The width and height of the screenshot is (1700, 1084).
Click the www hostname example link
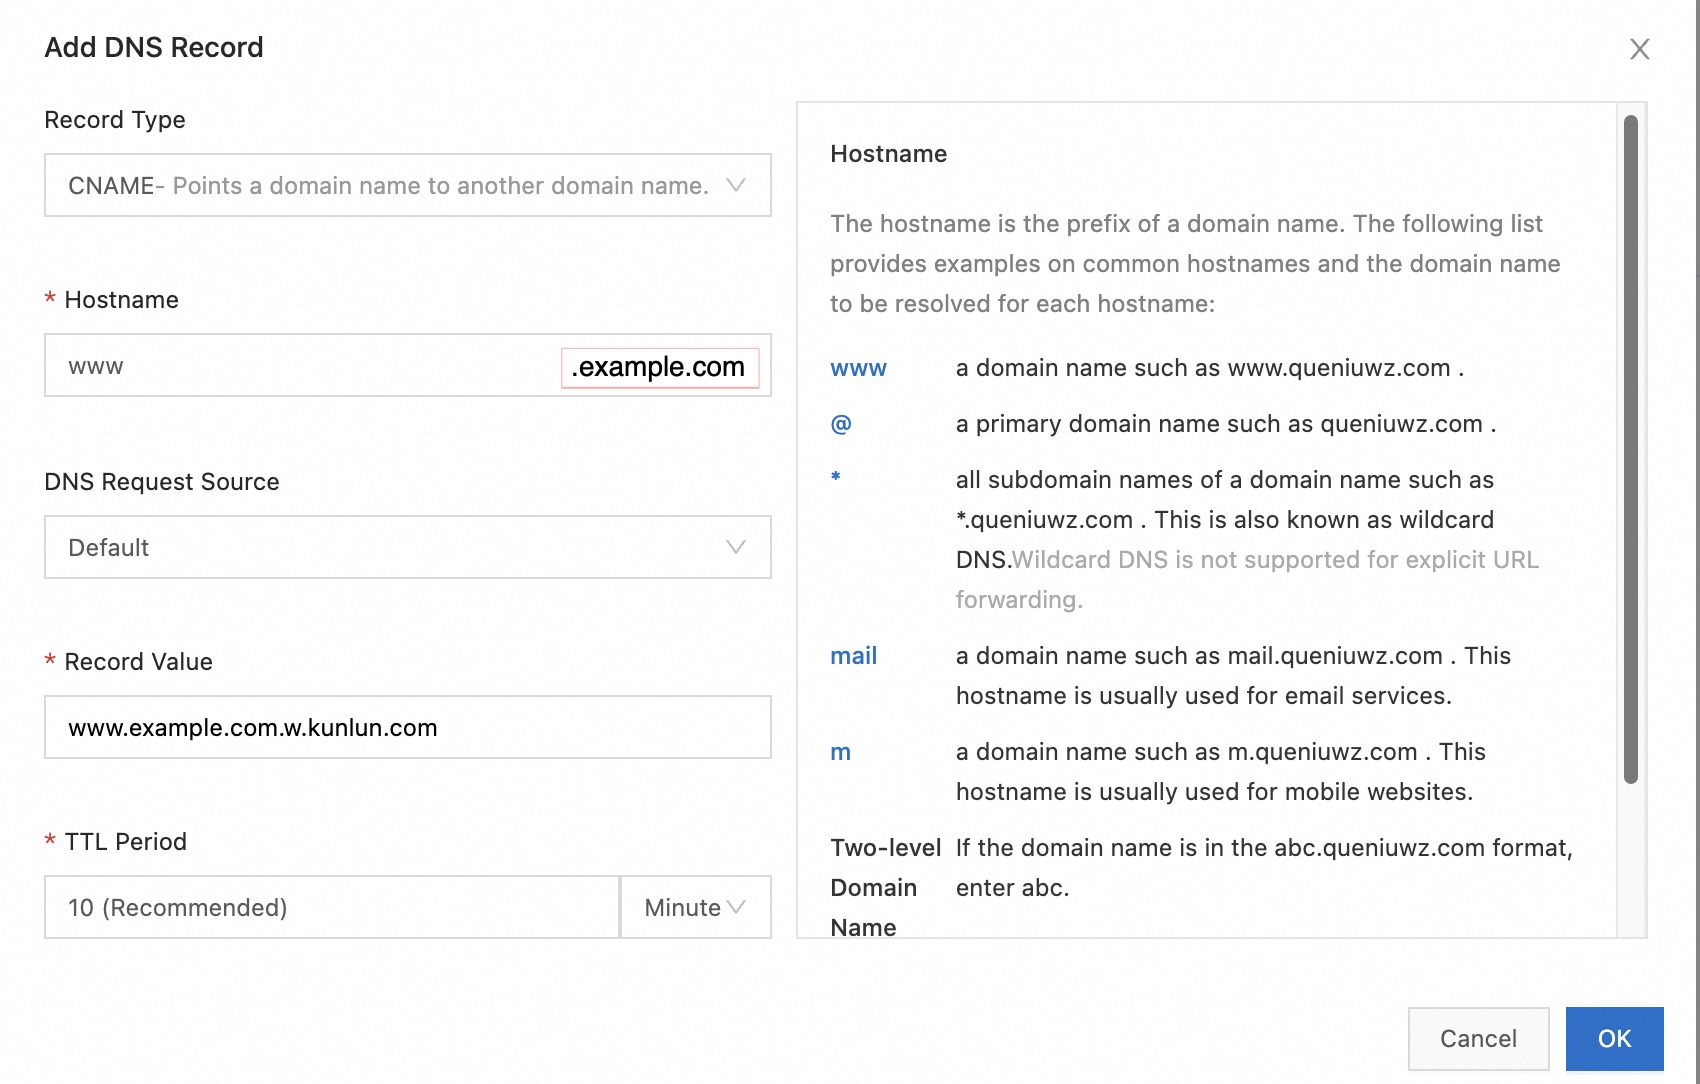[858, 368]
